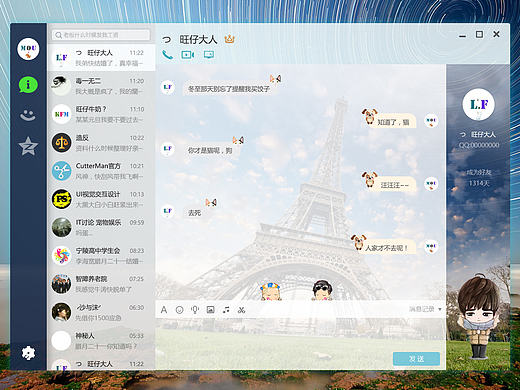520x390 pixels.
Task: Open the conversation timestamped 06:30
Action: click(101, 312)
